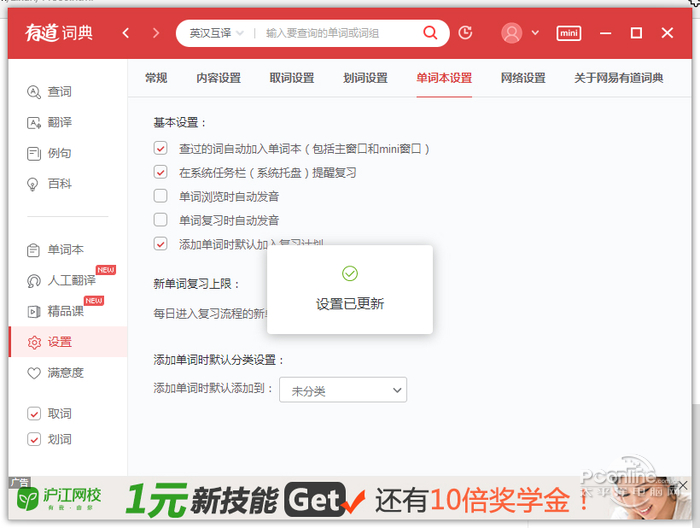The width and height of the screenshot is (700, 528).
Task: Enable 单词复习时自动发音
Action: pos(160,220)
